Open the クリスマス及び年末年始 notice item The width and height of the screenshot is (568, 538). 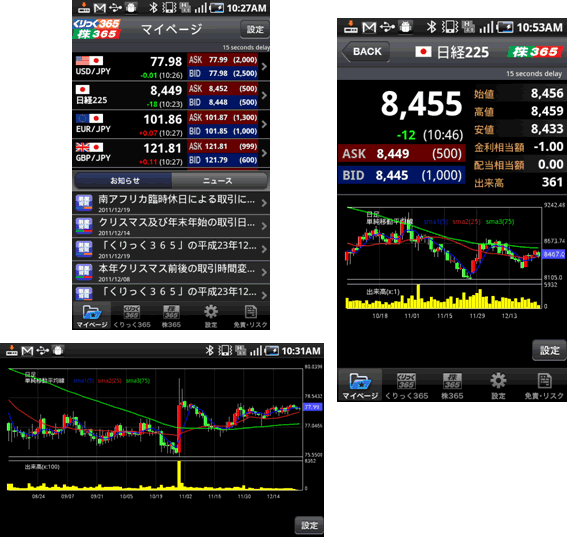click(171, 226)
